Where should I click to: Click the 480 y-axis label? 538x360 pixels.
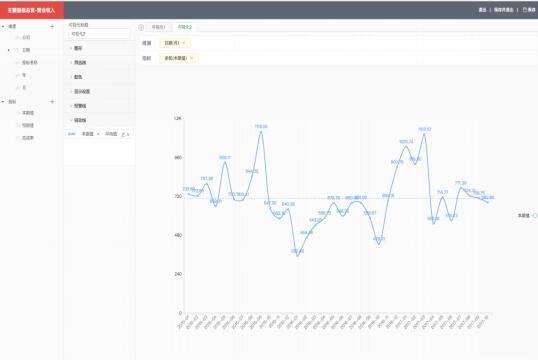click(178, 235)
